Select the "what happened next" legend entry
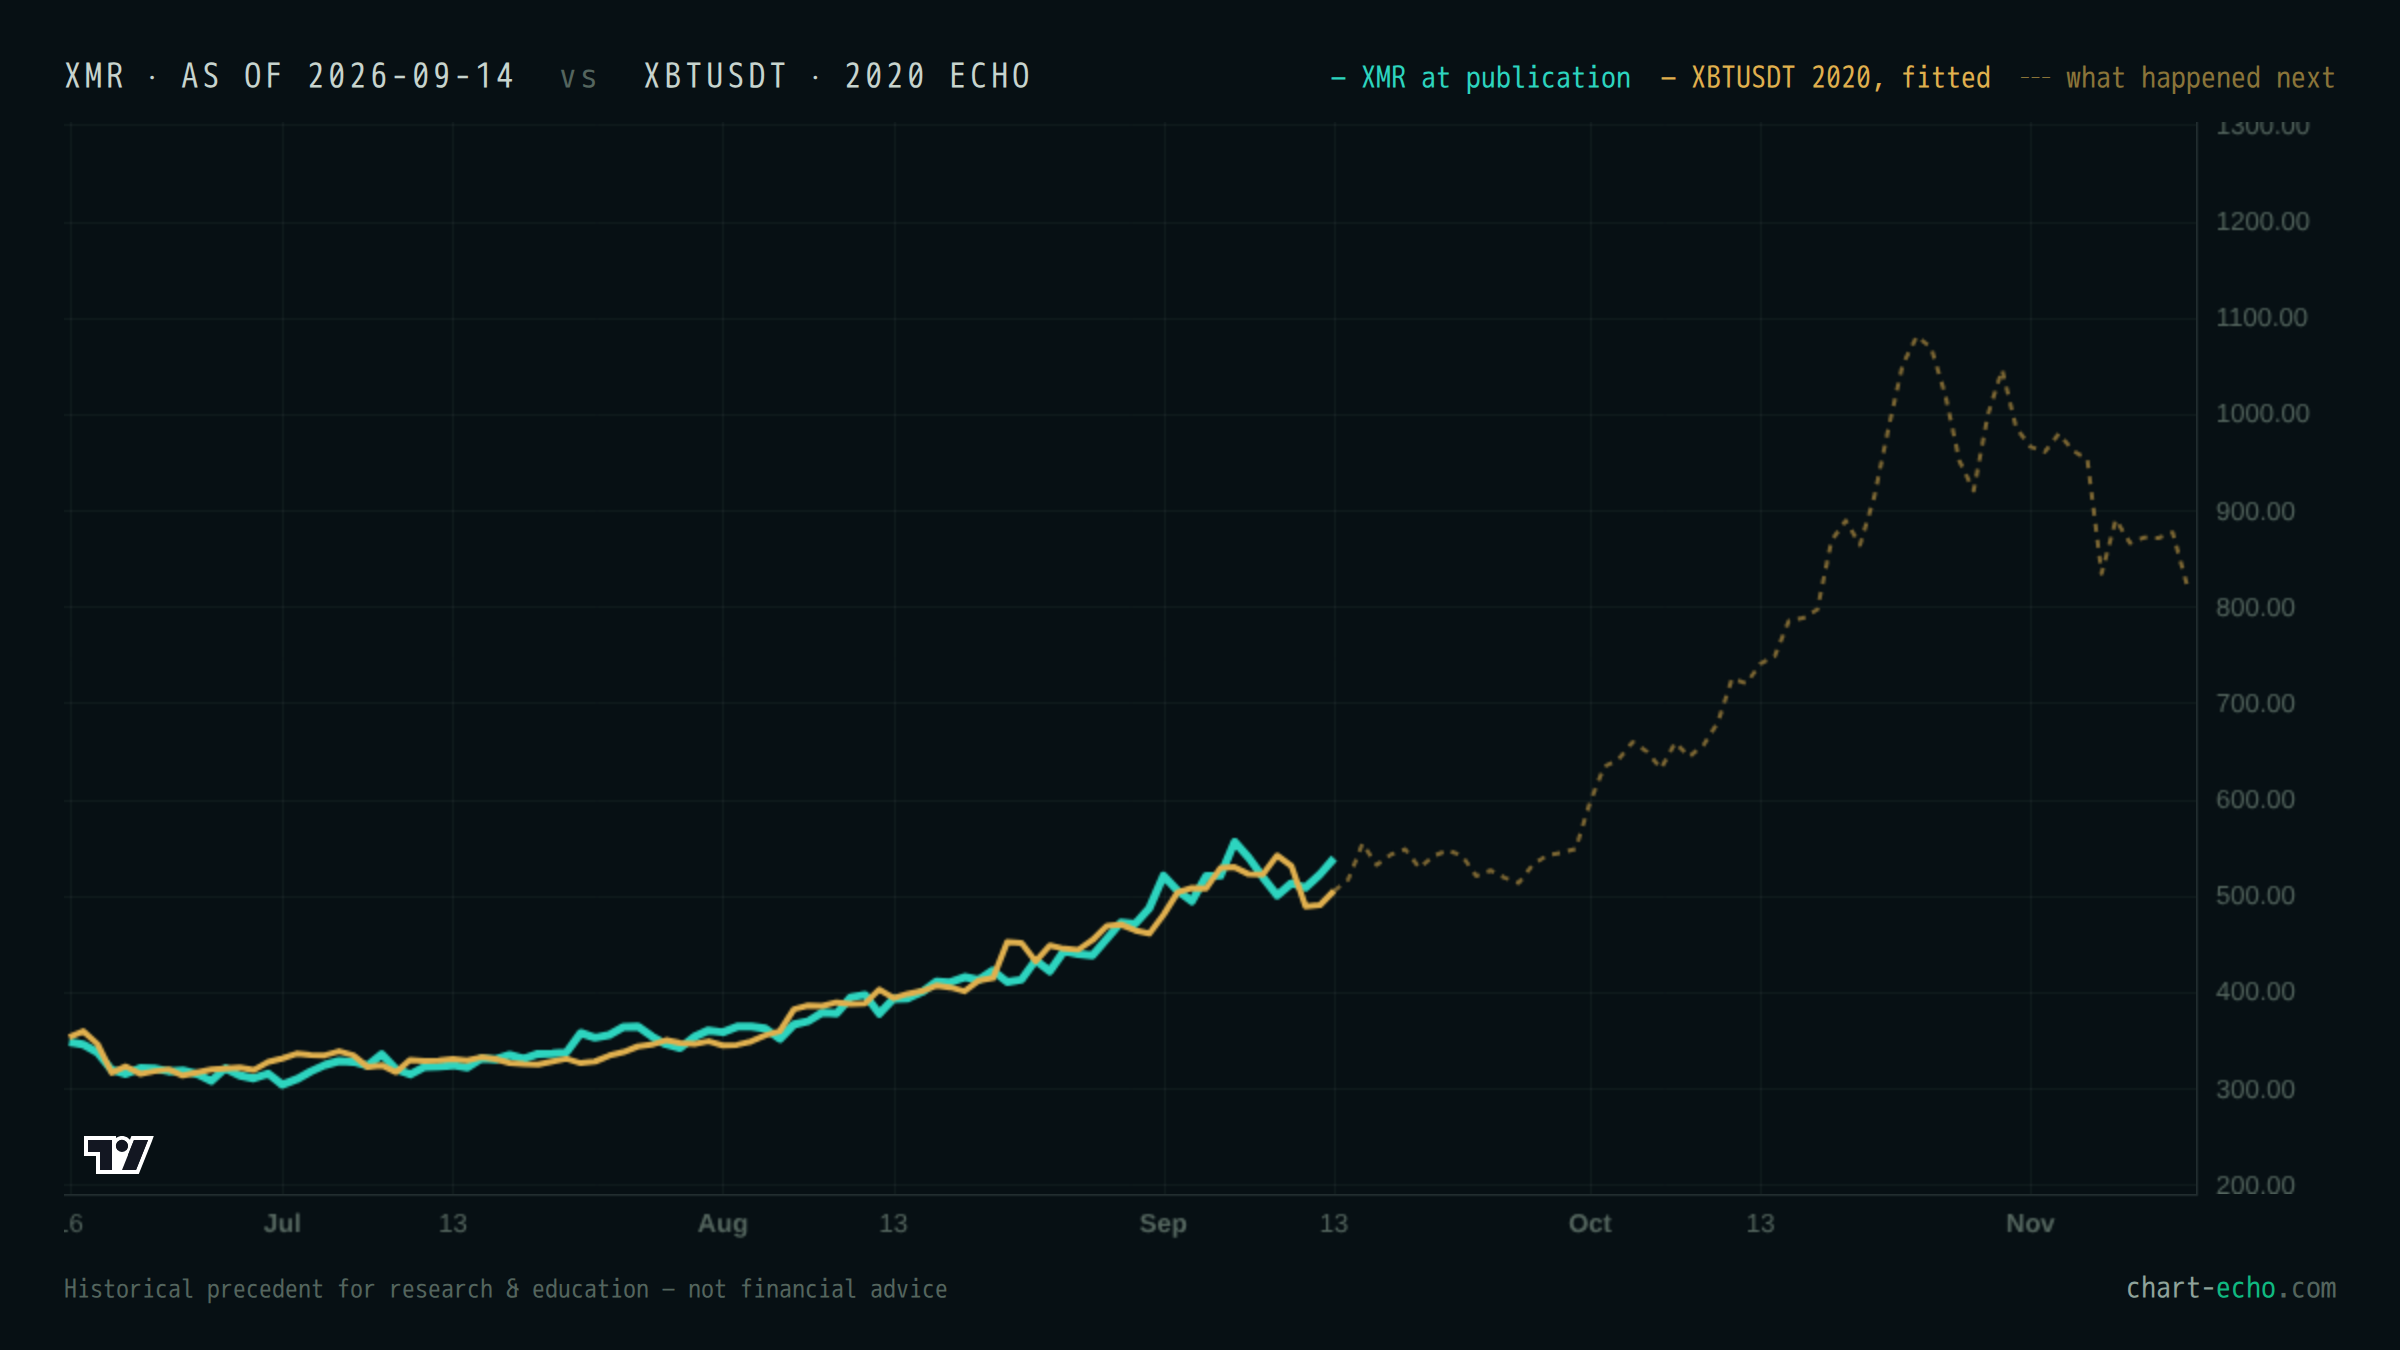The image size is (2400, 1350). click(x=2178, y=78)
